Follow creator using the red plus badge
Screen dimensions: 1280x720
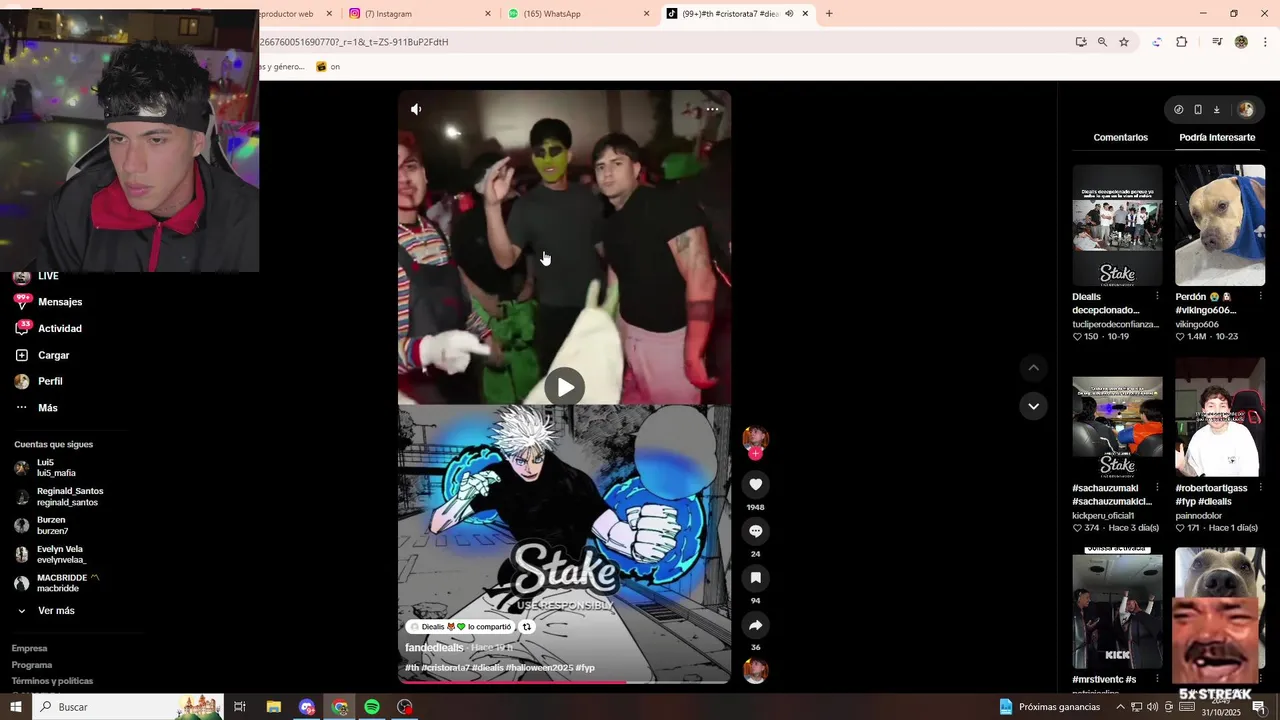tap(755, 453)
